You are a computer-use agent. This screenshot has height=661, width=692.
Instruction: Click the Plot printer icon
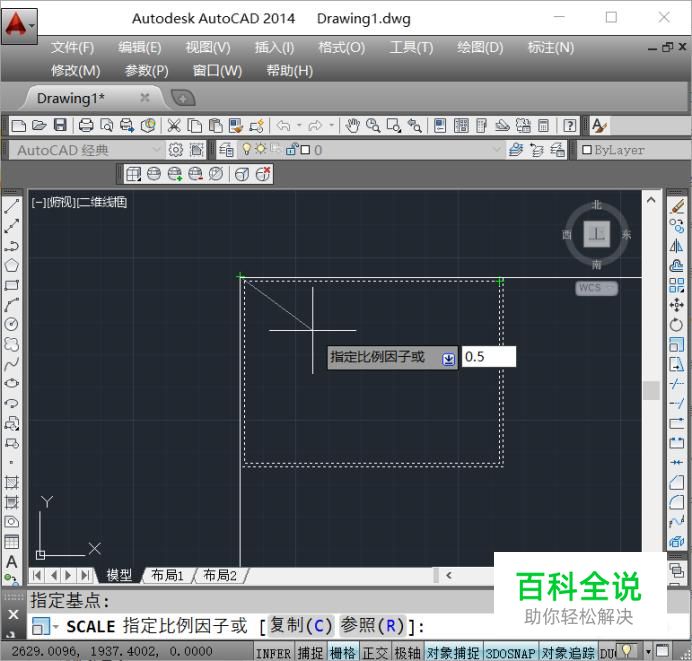coord(86,126)
